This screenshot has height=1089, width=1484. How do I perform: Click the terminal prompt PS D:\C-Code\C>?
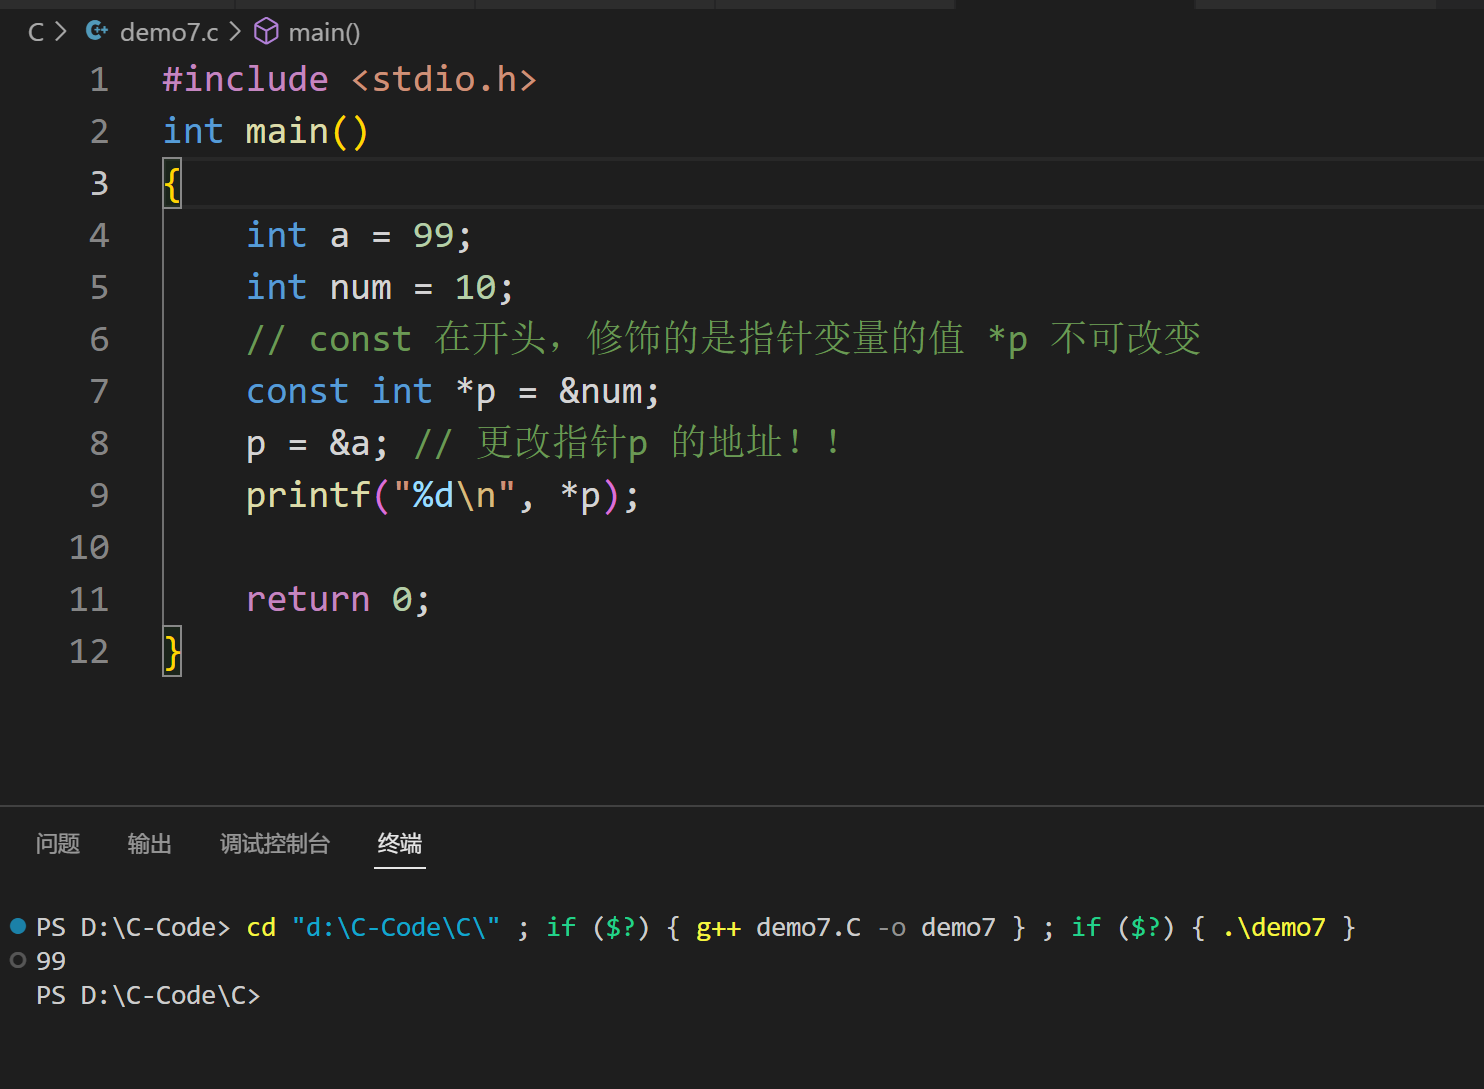[148, 995]
